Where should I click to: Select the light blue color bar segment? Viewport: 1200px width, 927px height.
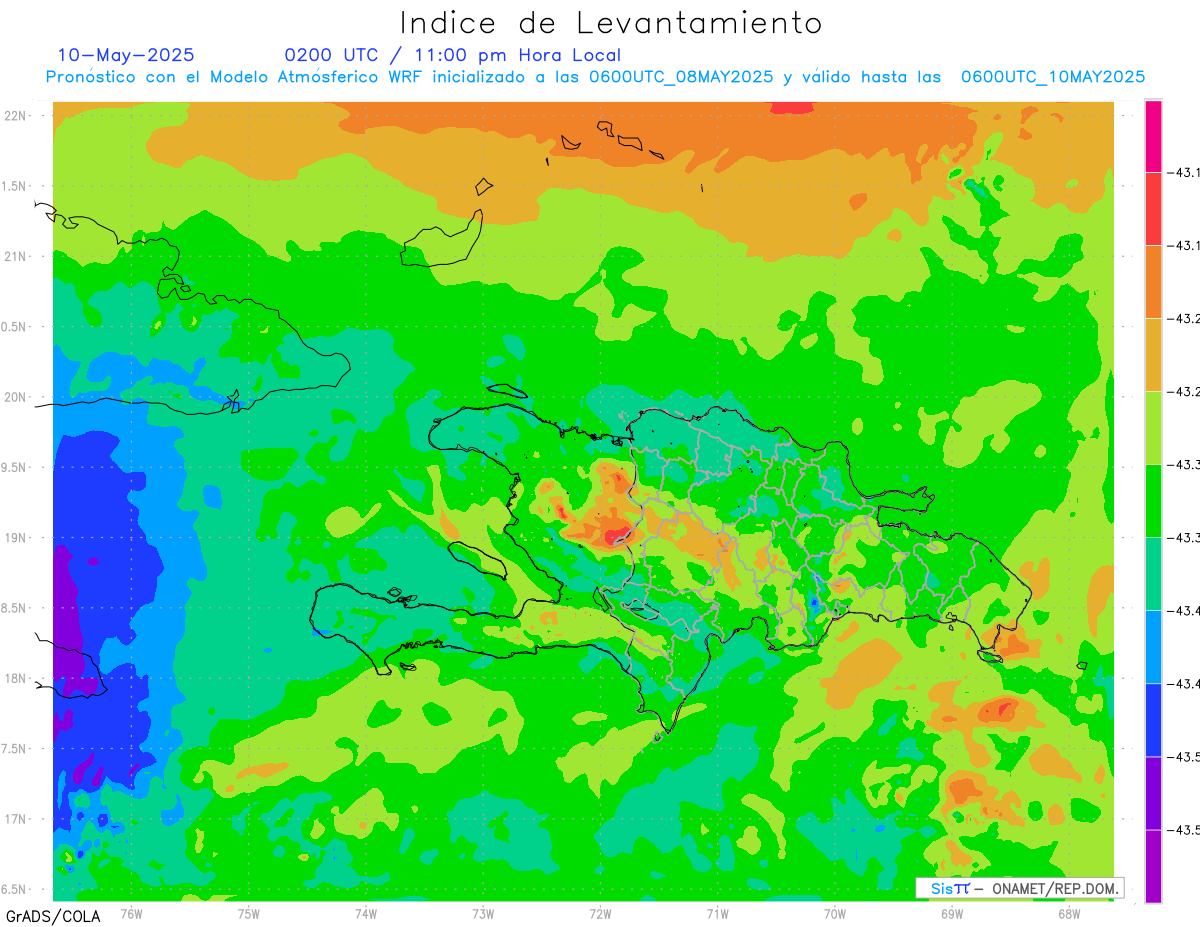[1153, 647]
